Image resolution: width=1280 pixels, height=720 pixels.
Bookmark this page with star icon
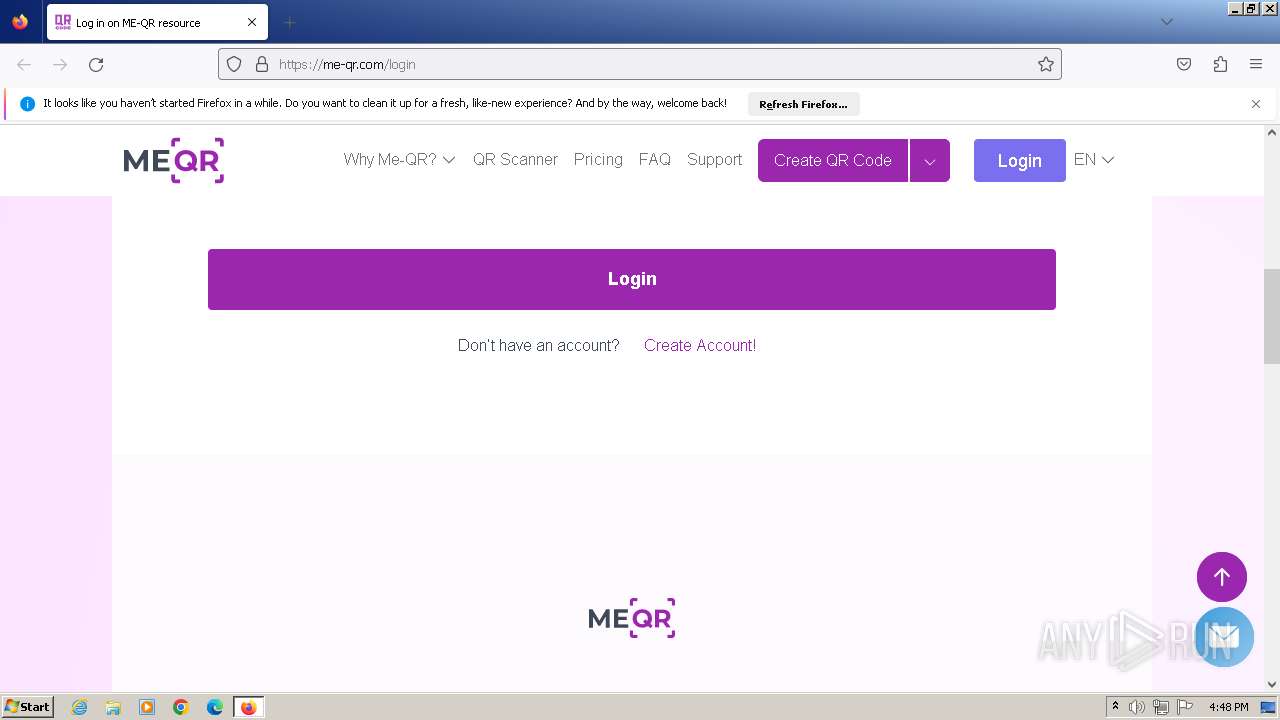click(x=1046, y=64)
